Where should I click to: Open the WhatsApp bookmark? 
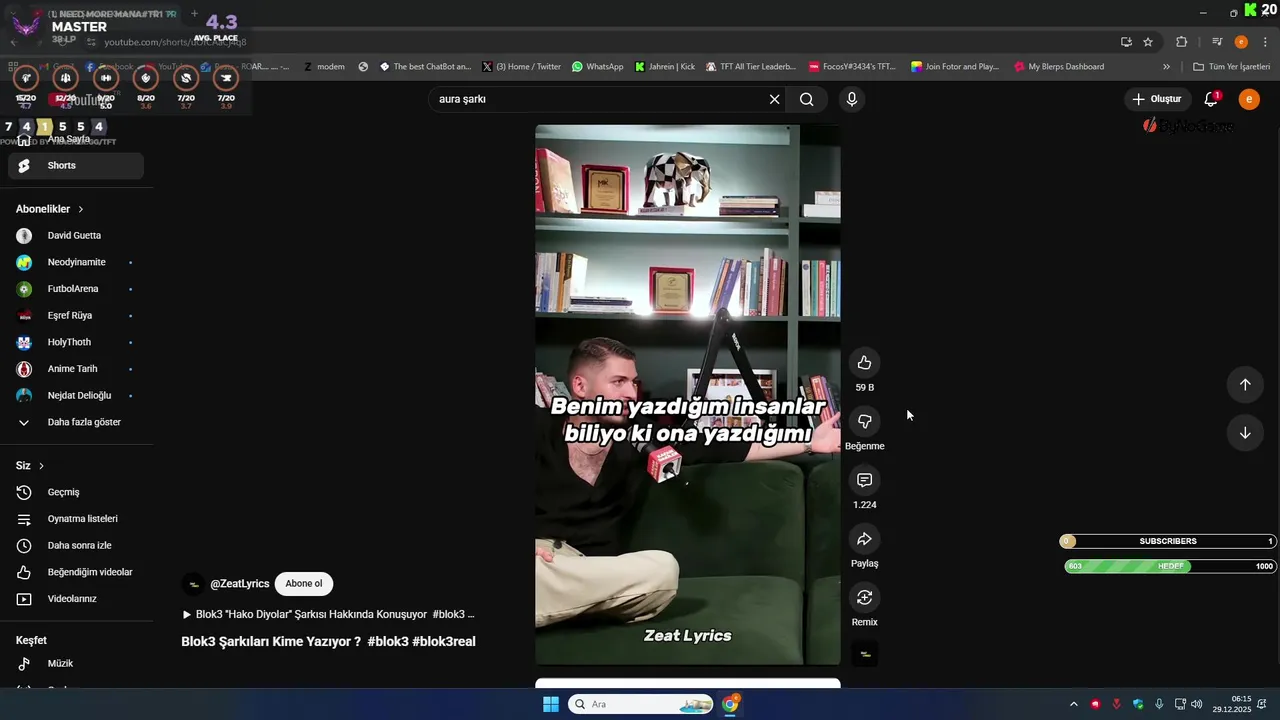598,67
